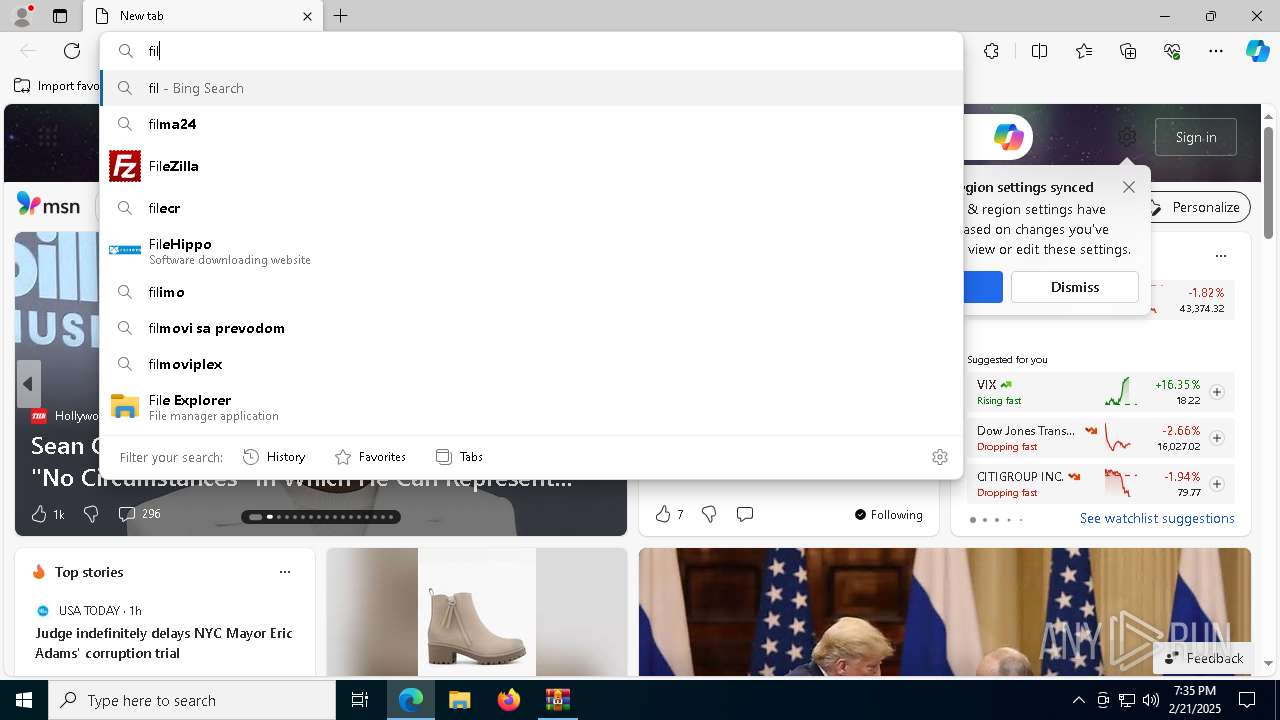Open Top stories more options
1280x720 pixels.
click(x=285, y=572)
